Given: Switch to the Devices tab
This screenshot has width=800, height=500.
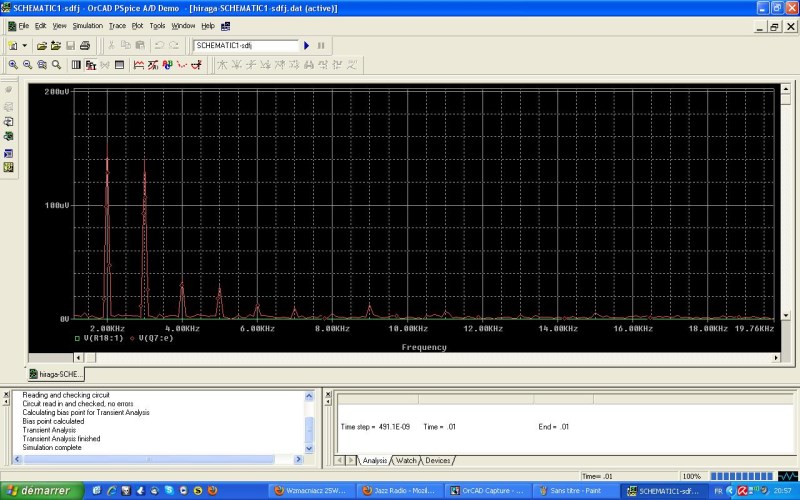Looking at the screenshot, I should click(437, 461).
